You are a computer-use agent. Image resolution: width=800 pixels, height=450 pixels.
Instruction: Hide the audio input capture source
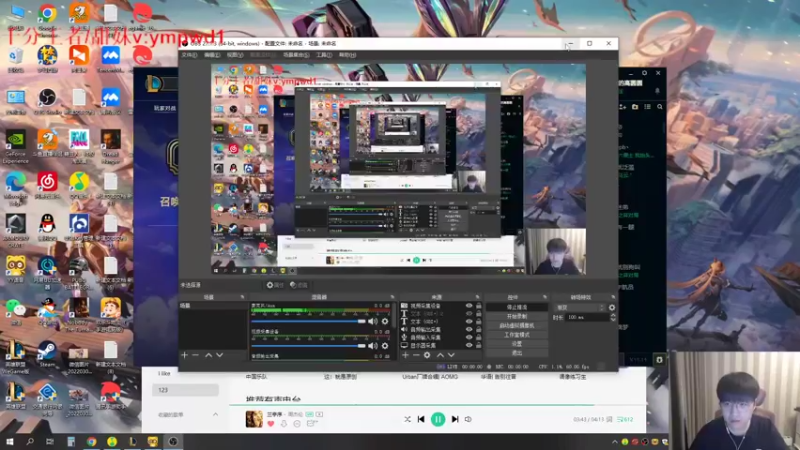pyautogui.click(x=469, y=337)
